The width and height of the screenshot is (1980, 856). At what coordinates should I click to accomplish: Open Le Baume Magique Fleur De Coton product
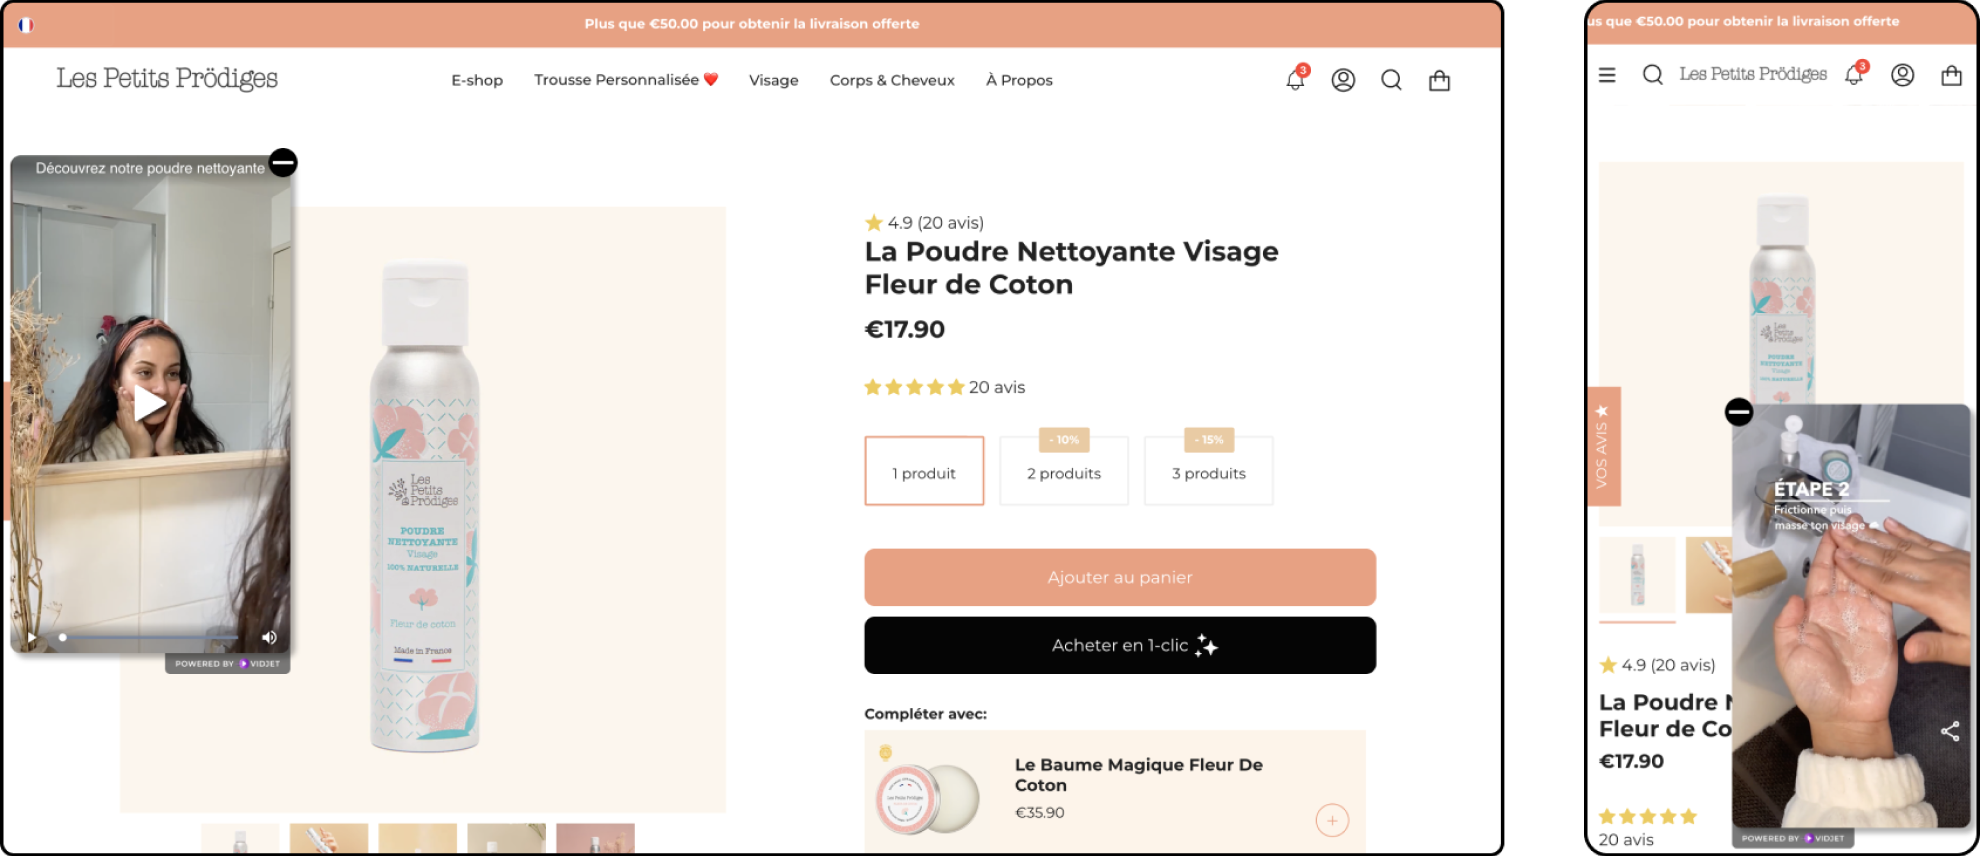pos(1138,775)
